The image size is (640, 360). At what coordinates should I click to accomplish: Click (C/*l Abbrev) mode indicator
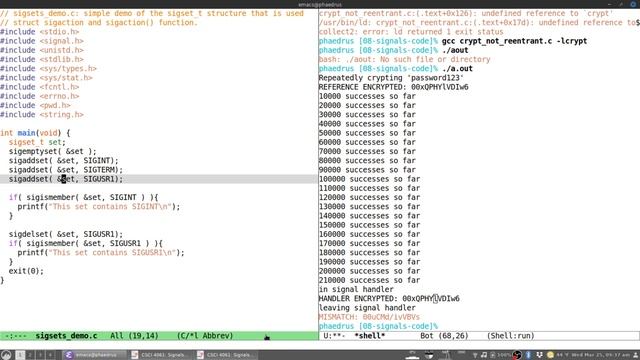click(205, 336)
